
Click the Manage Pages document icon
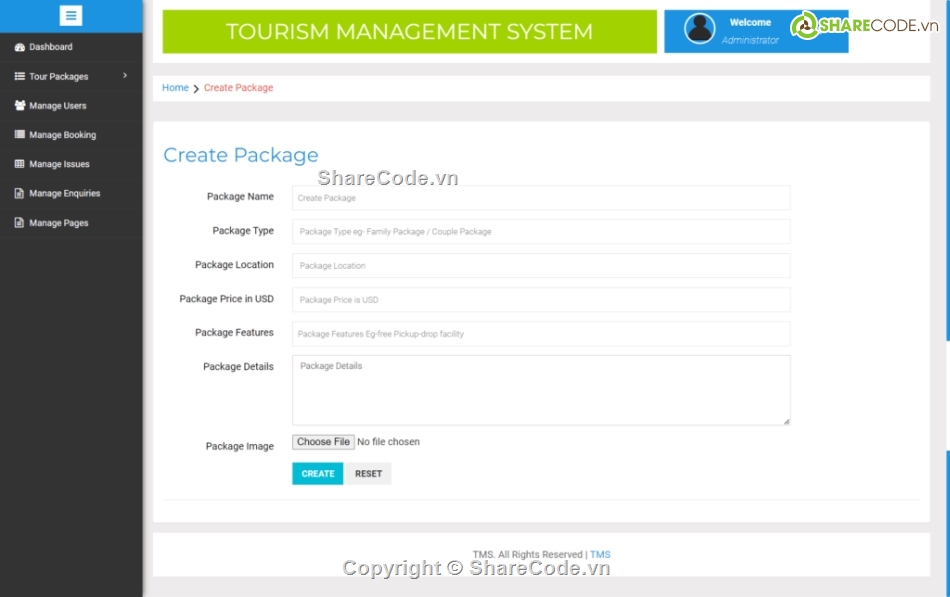point(19,223)
